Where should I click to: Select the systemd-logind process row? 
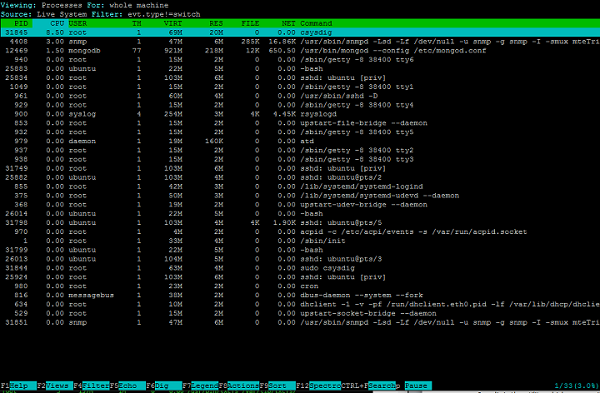click(300, 186)
